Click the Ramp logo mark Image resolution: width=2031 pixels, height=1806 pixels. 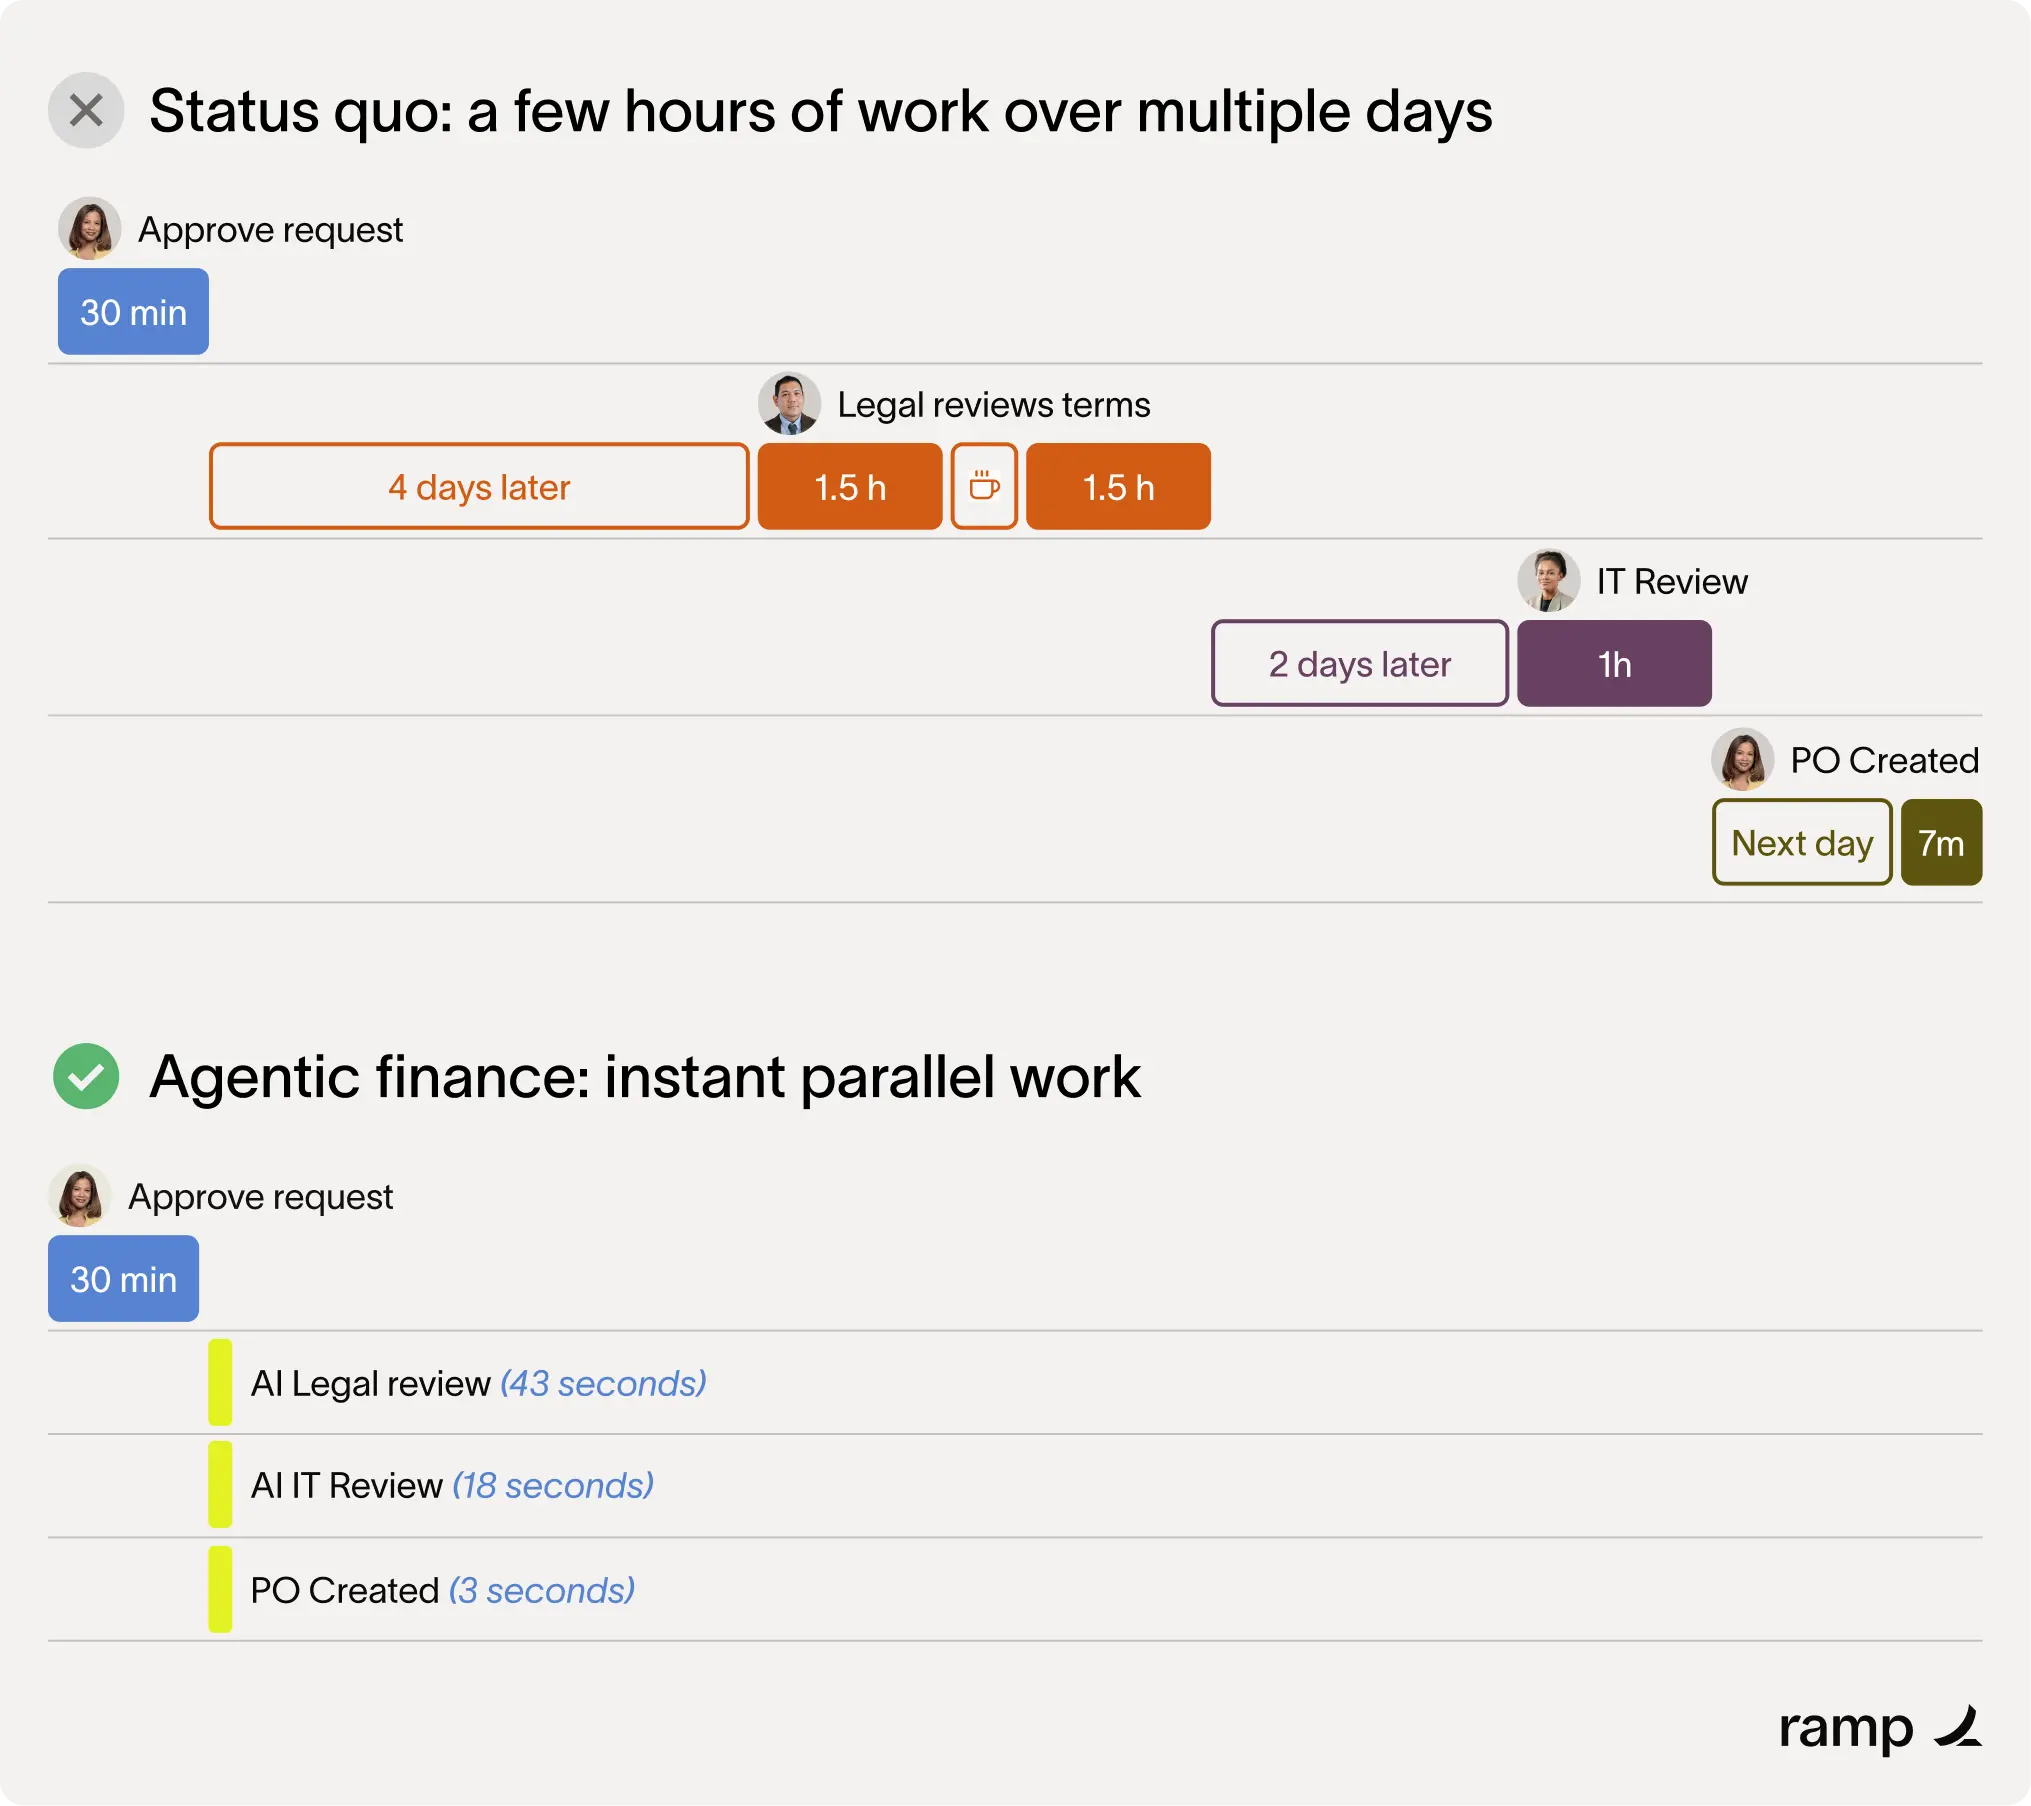click(x=1958, y=1727)
